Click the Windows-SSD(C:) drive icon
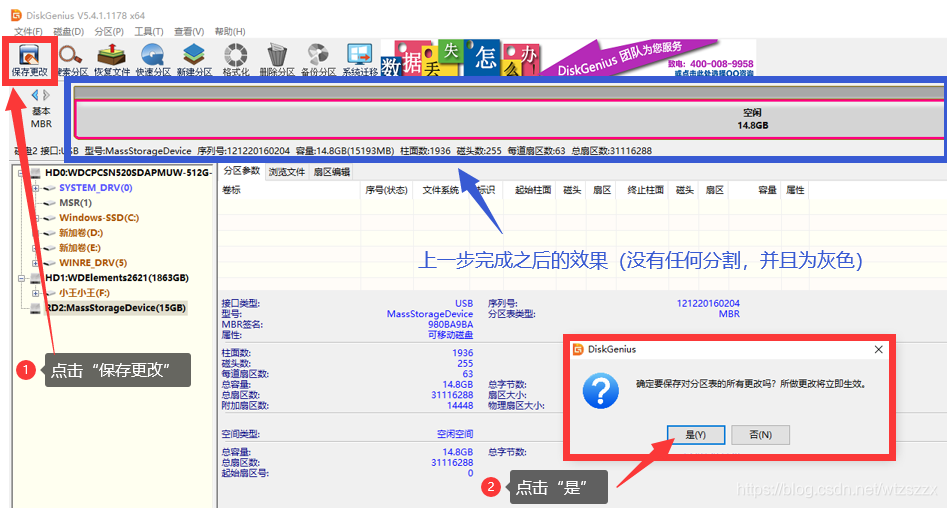Viewport: 947px width, 508px height. pos(50,218)
